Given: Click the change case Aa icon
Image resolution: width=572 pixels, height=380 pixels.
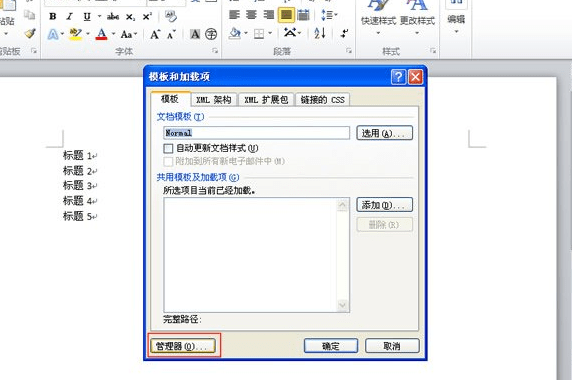Looking at the screenshot, I should (x=126, y=35).
